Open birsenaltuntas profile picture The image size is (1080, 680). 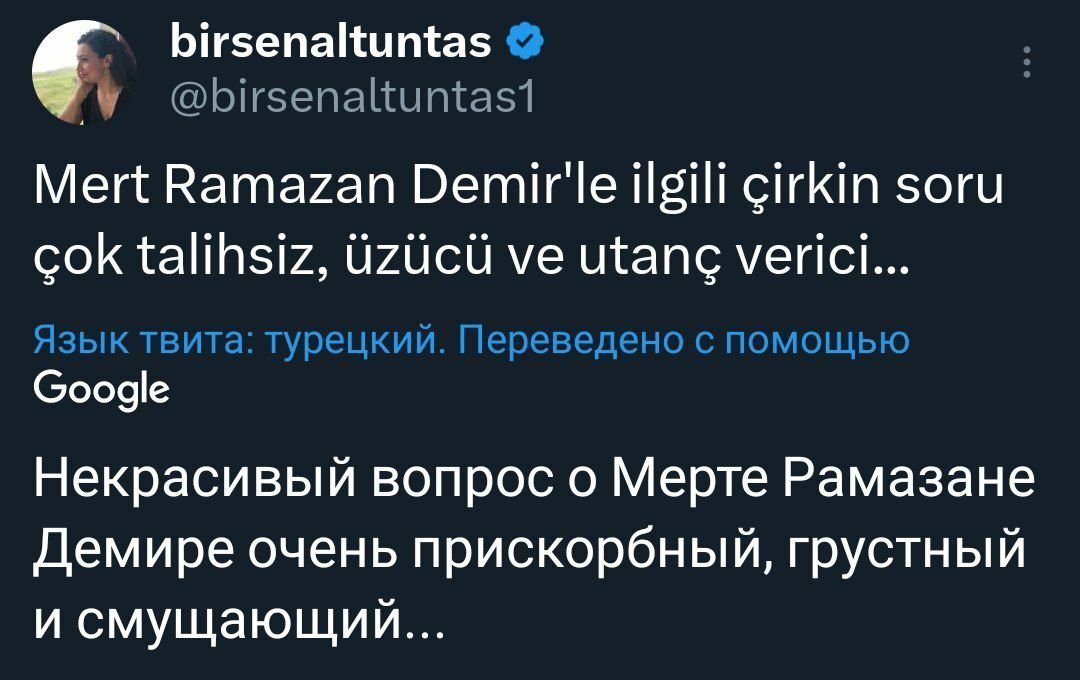point(84,74)
